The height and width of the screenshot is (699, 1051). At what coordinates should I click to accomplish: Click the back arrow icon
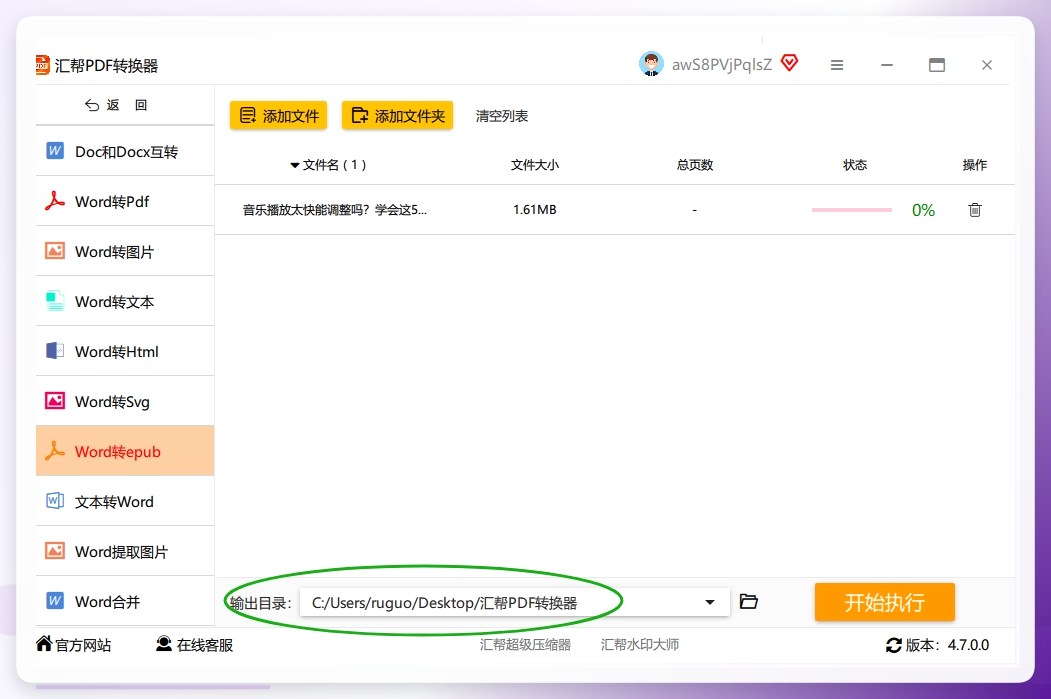(x=92, y=105)
